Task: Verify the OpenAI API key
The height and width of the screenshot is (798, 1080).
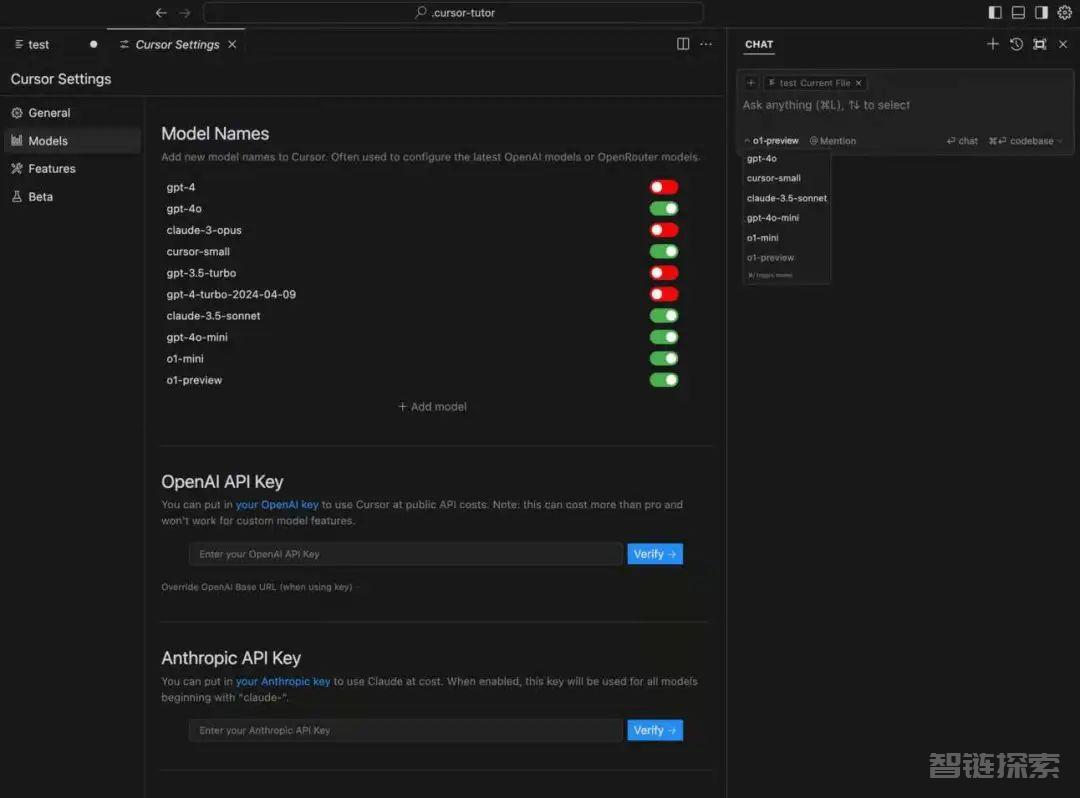Action: click(x=655, y=554)
